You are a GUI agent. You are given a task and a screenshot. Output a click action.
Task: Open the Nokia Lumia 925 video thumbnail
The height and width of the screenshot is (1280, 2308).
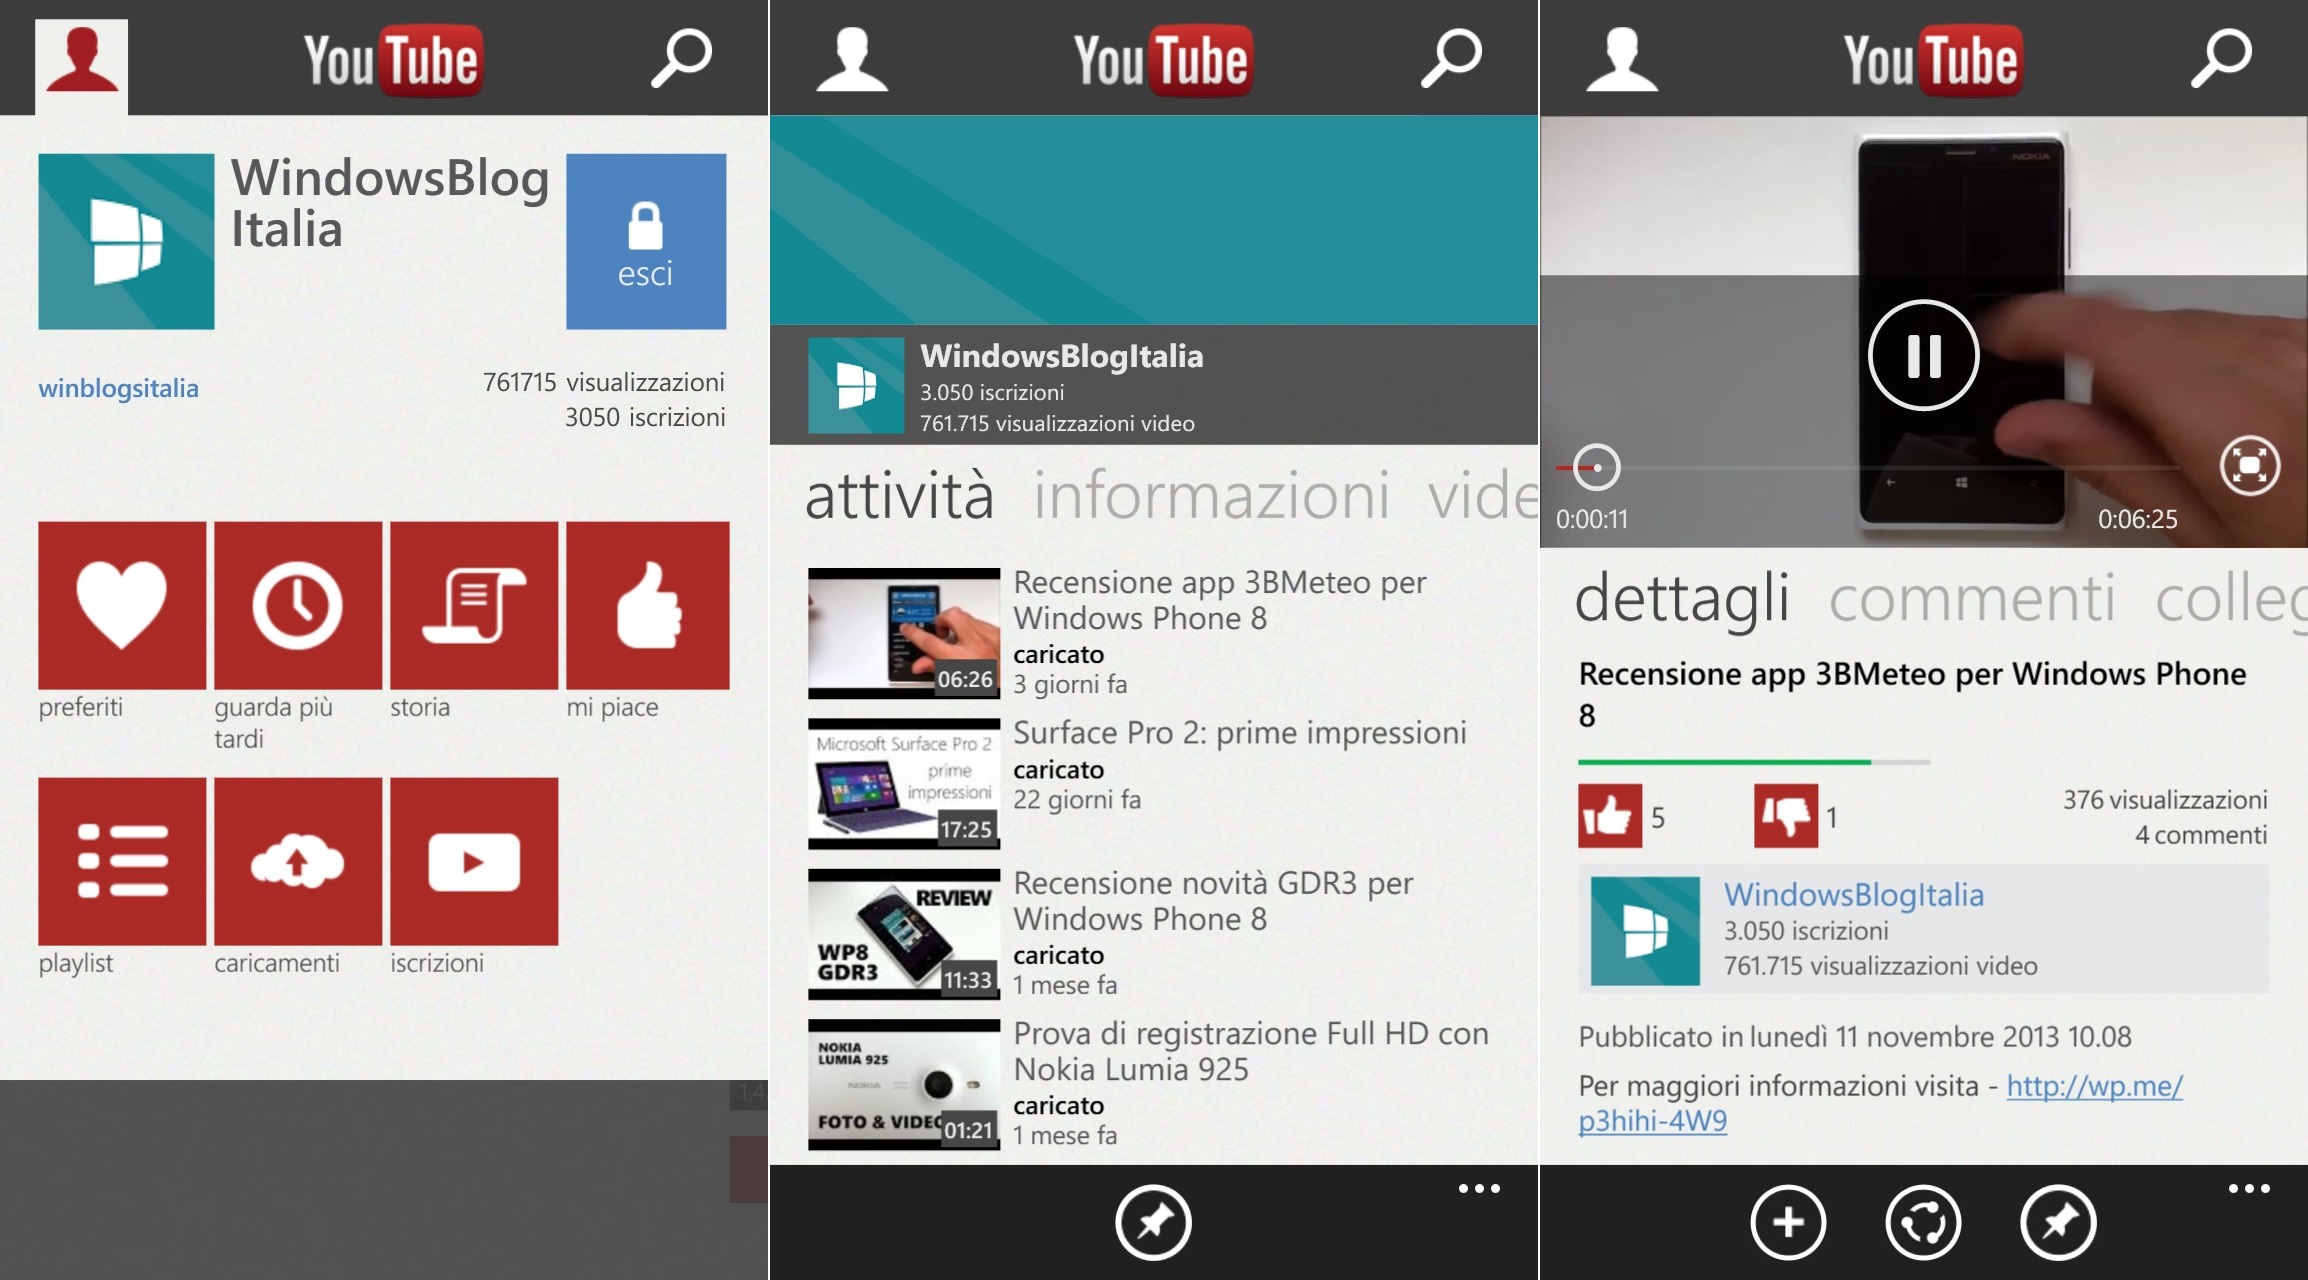[x=904, y=1084]
